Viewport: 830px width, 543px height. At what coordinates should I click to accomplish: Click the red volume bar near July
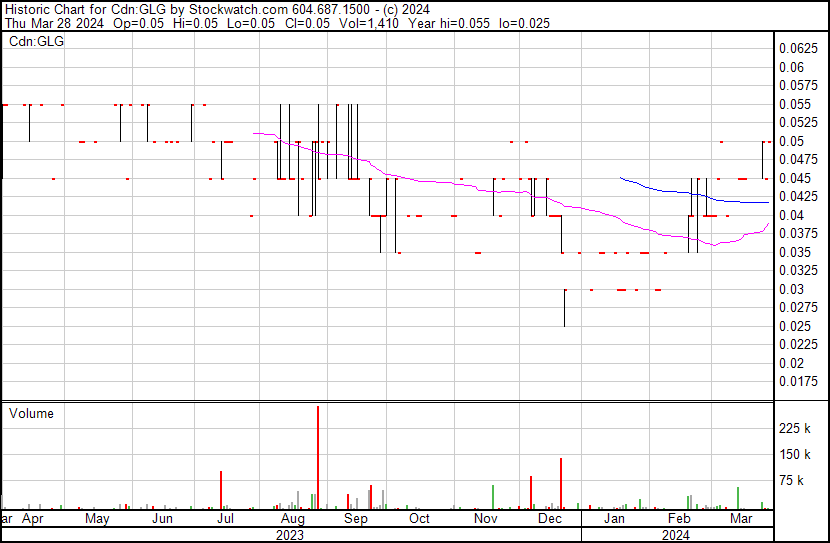(x=221, y=490)
